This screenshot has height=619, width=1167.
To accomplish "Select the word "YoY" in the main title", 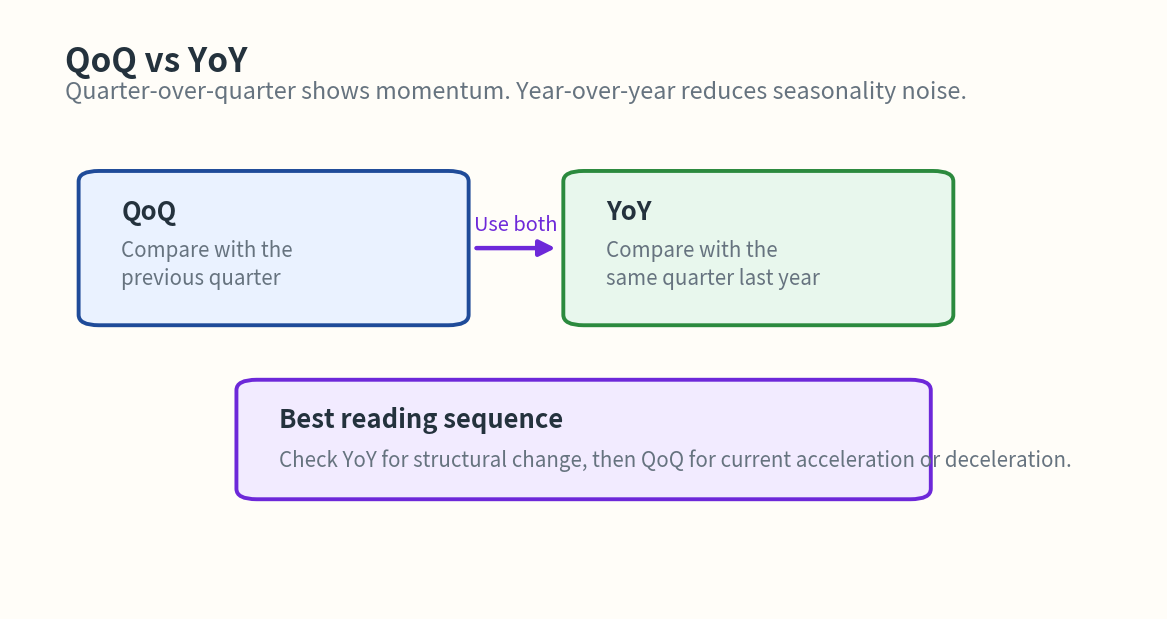I will pyautogui.click(x=217, y=60).
